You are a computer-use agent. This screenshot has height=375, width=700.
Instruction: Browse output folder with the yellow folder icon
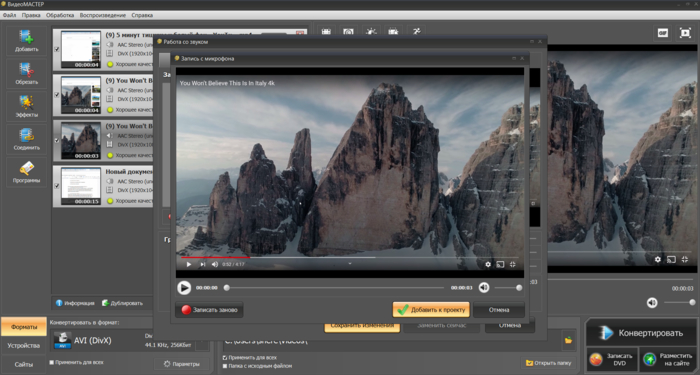coord(568,340)
